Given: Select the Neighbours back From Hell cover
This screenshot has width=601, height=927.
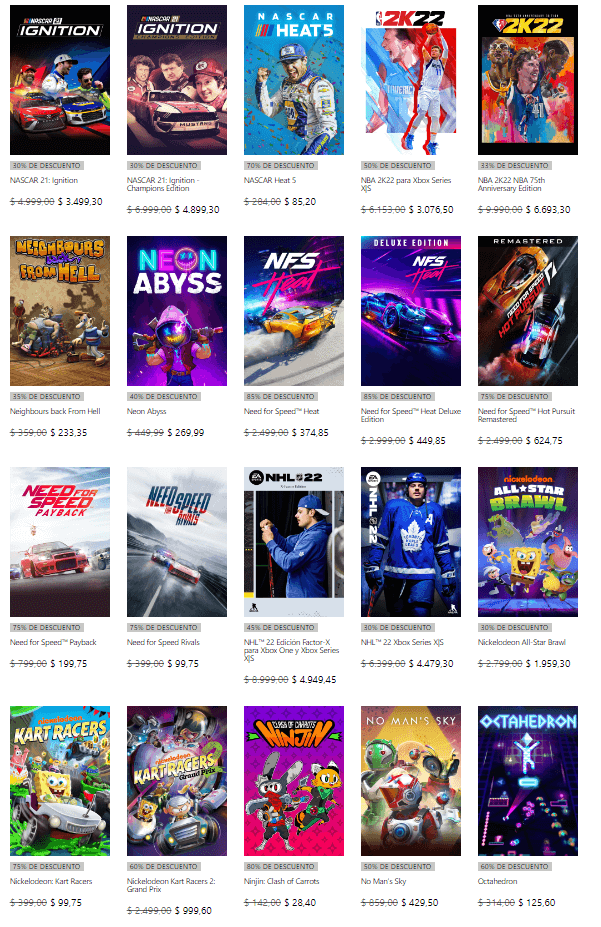Looking at the screenshot, I should pos(60,311).
